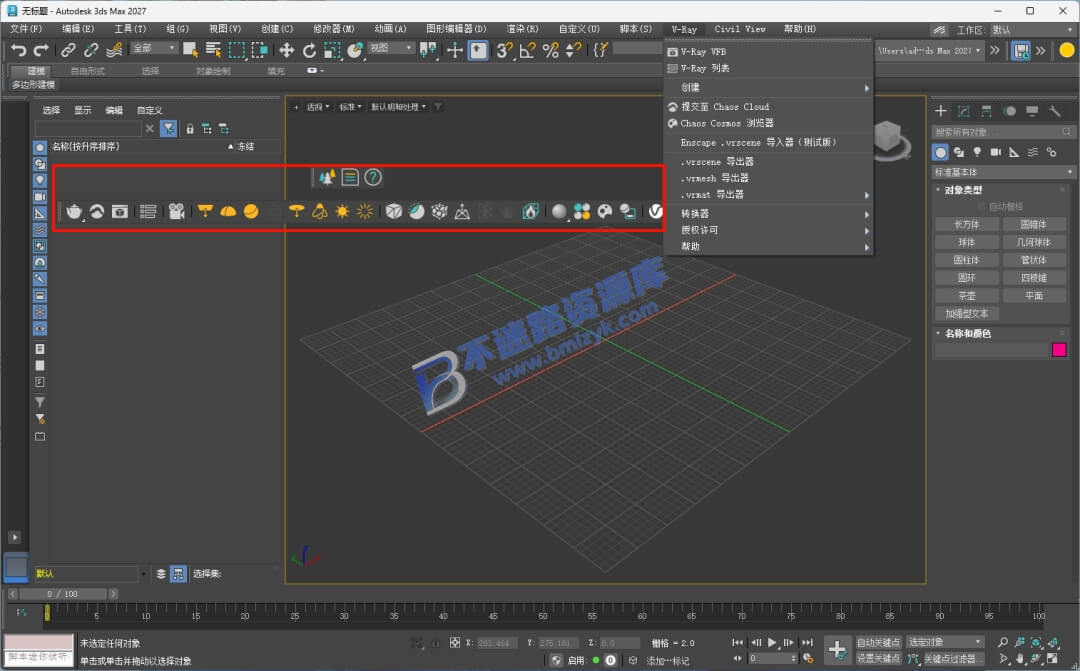1080x671 pixels.
Task: Toggle the Spinner Snap icon
Action: (572, 50)
